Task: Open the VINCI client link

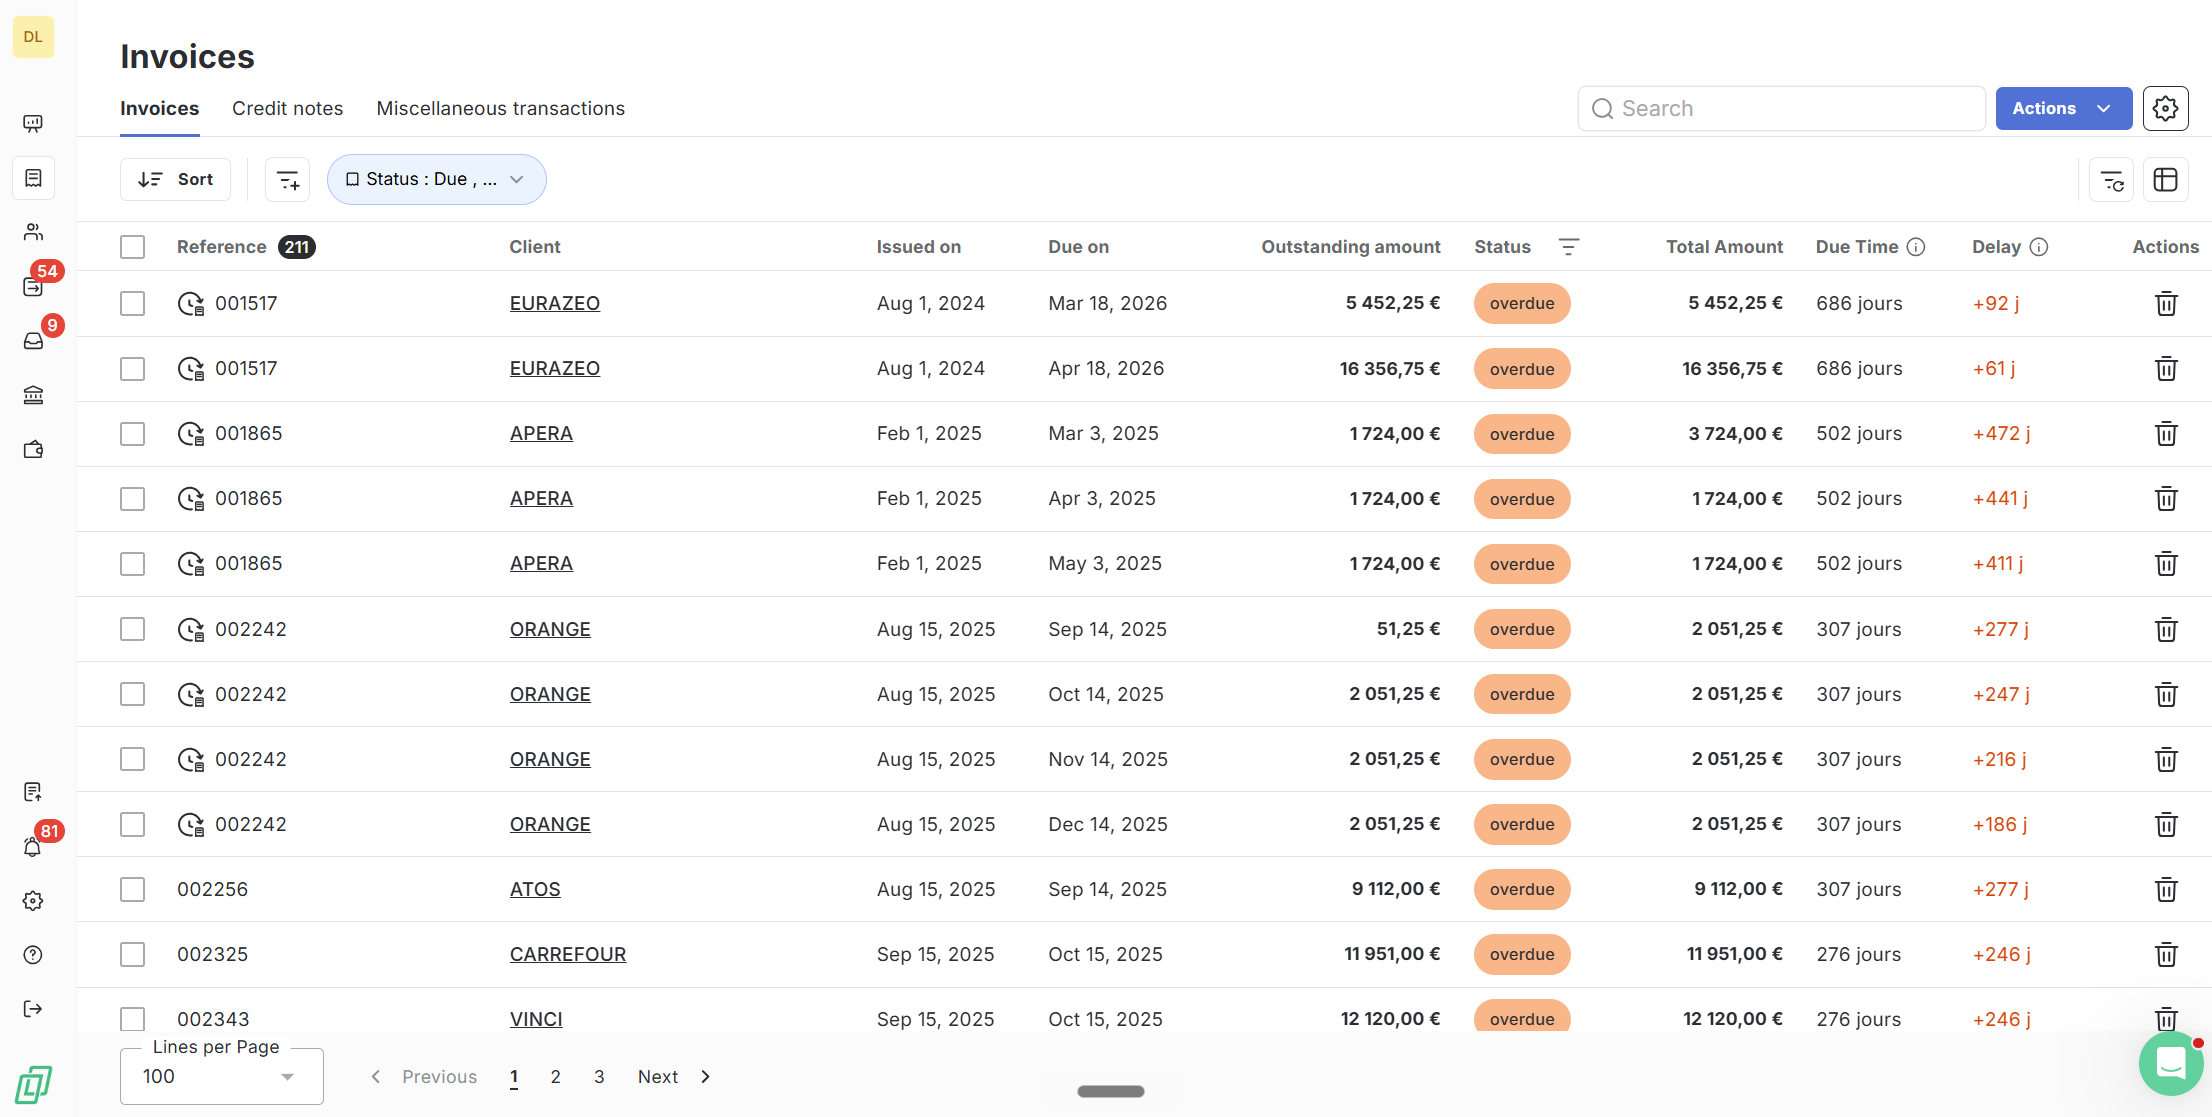Action: coord(536,1019)
